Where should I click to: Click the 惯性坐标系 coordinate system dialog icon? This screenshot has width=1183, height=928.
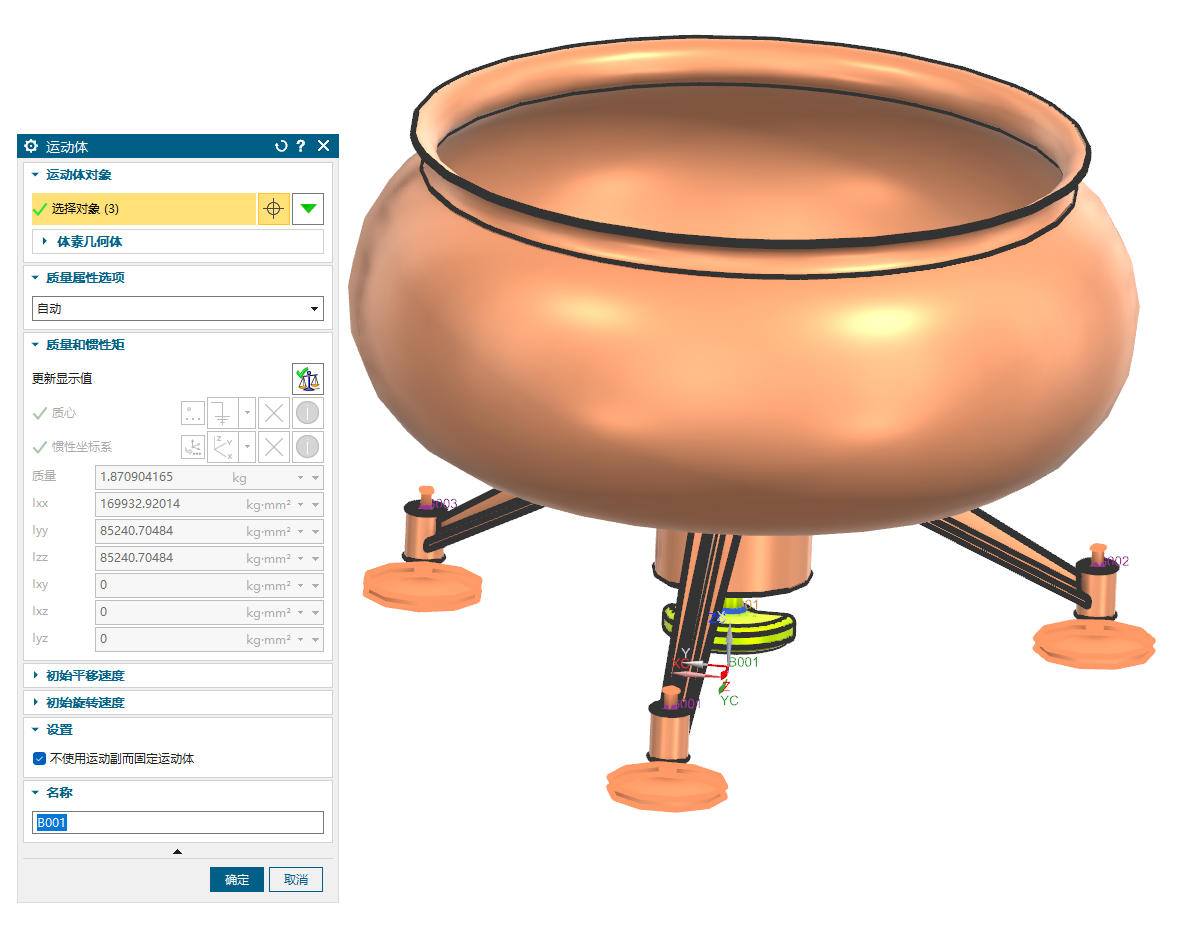(x=192, y=447)
